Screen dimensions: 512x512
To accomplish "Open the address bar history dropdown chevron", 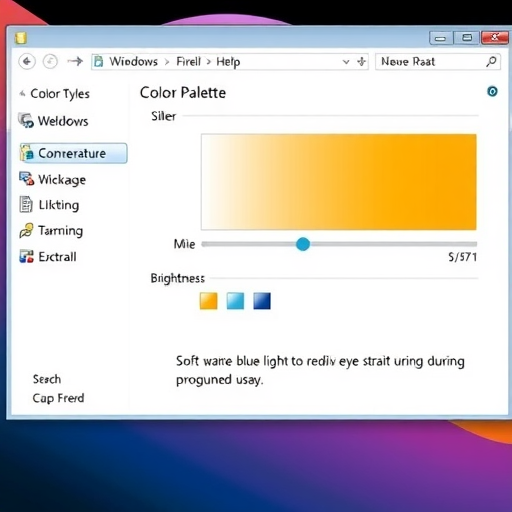I will click(x=346, y=62).
